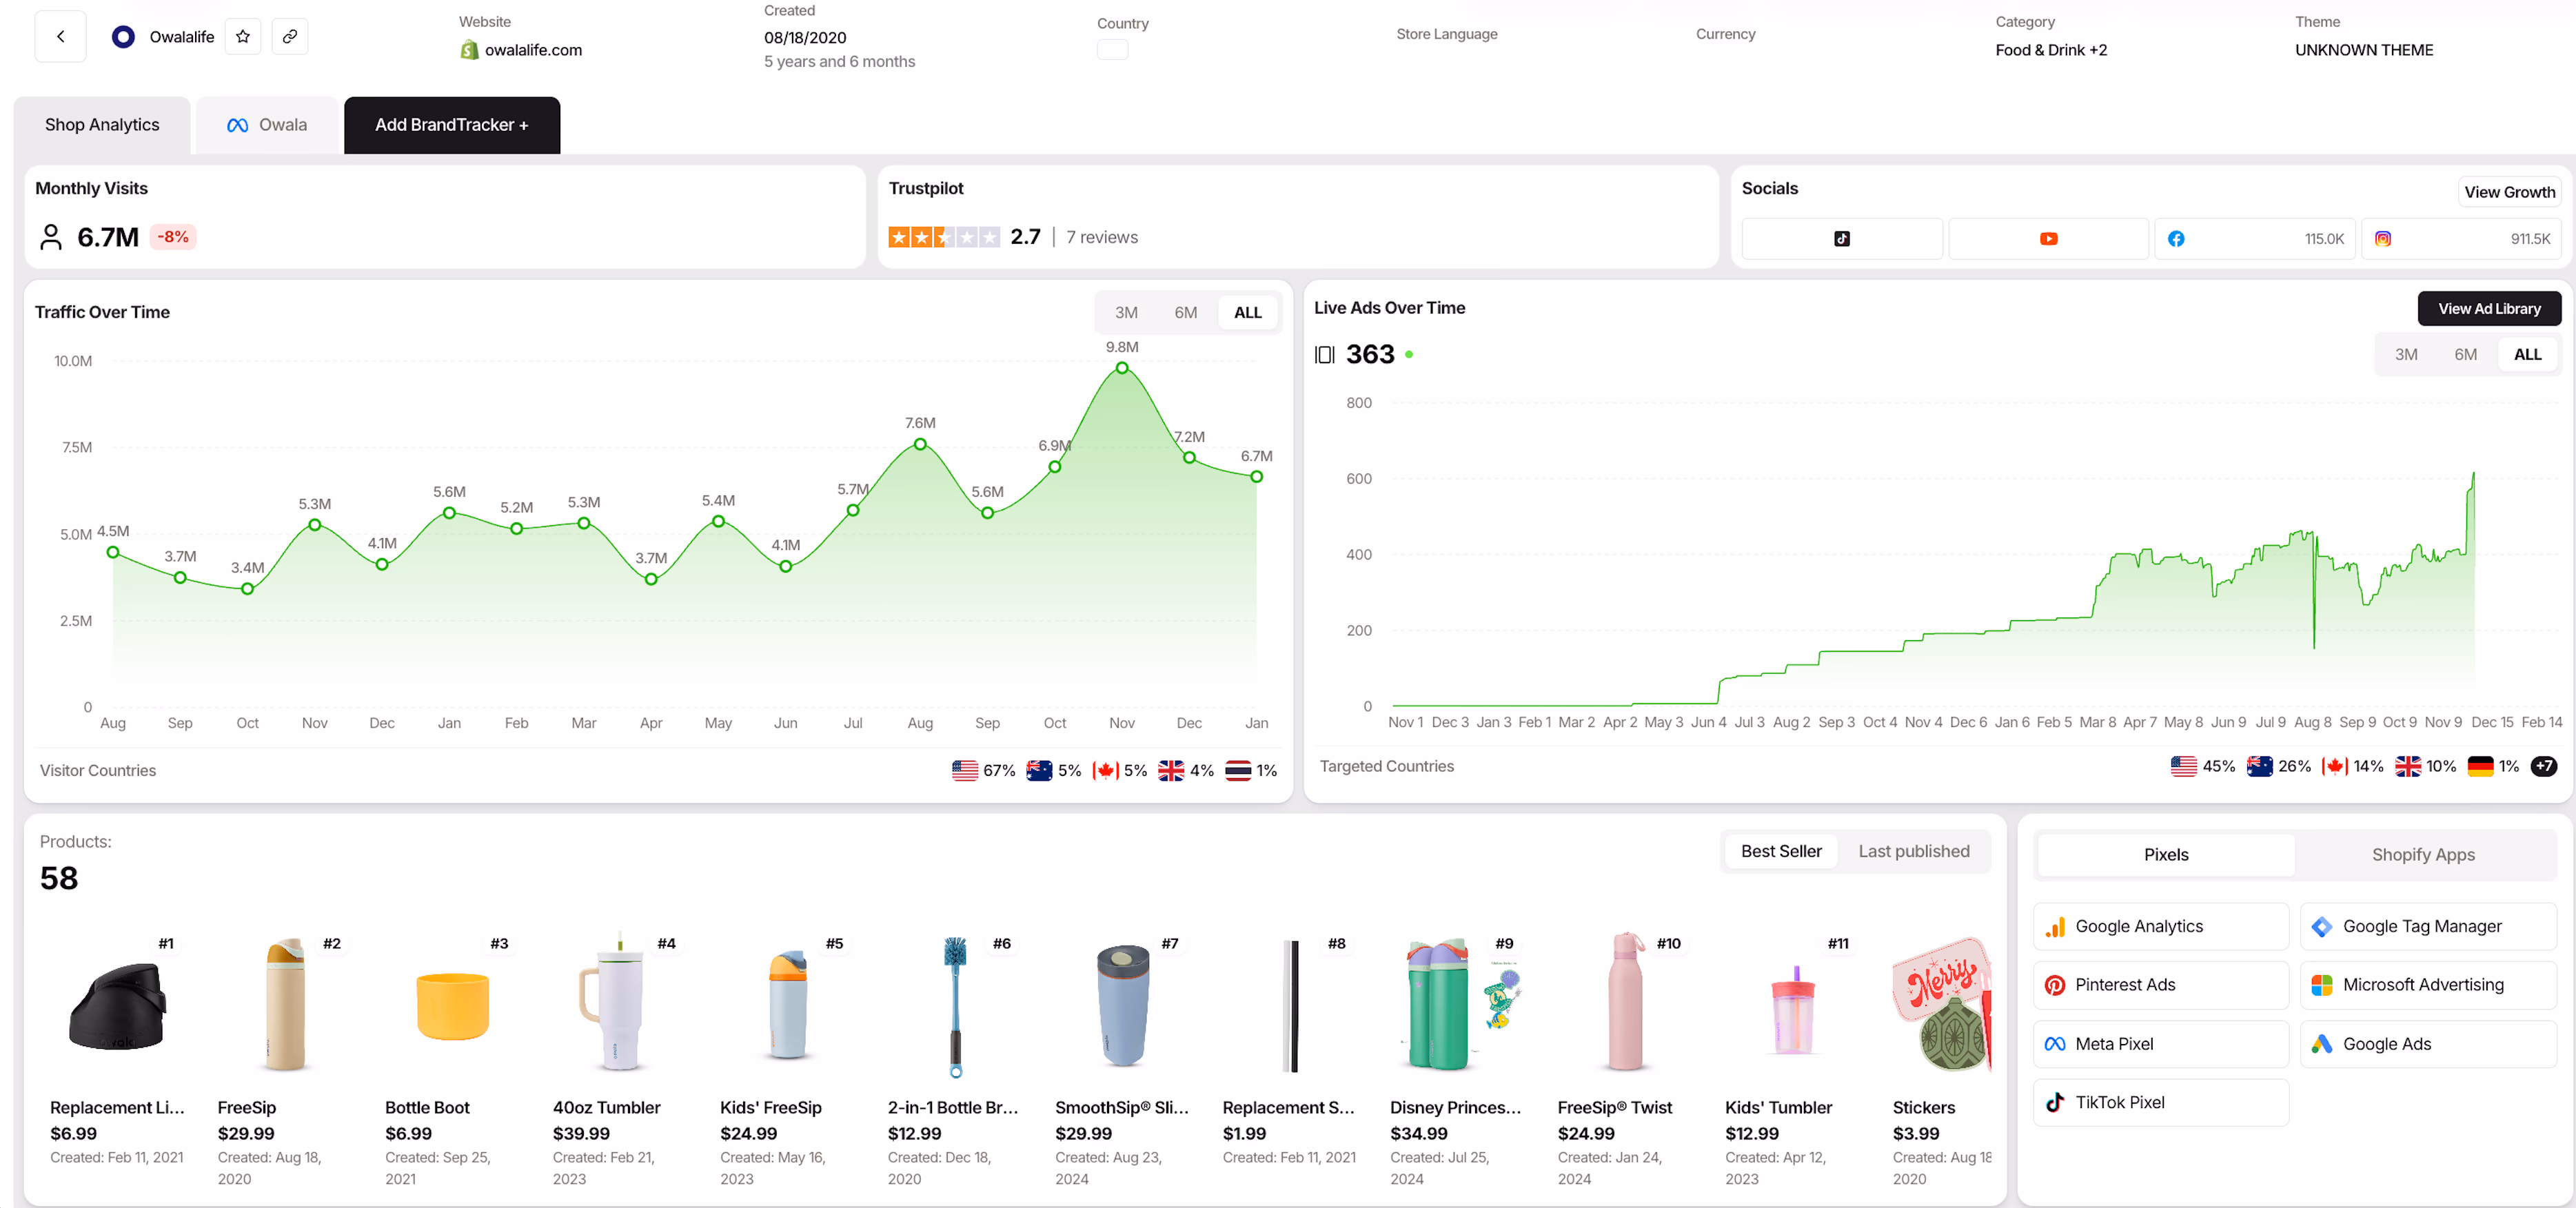2576x1208 pixels.
Task: Switch products sorting to Last published
Action: click(1913, 851)
